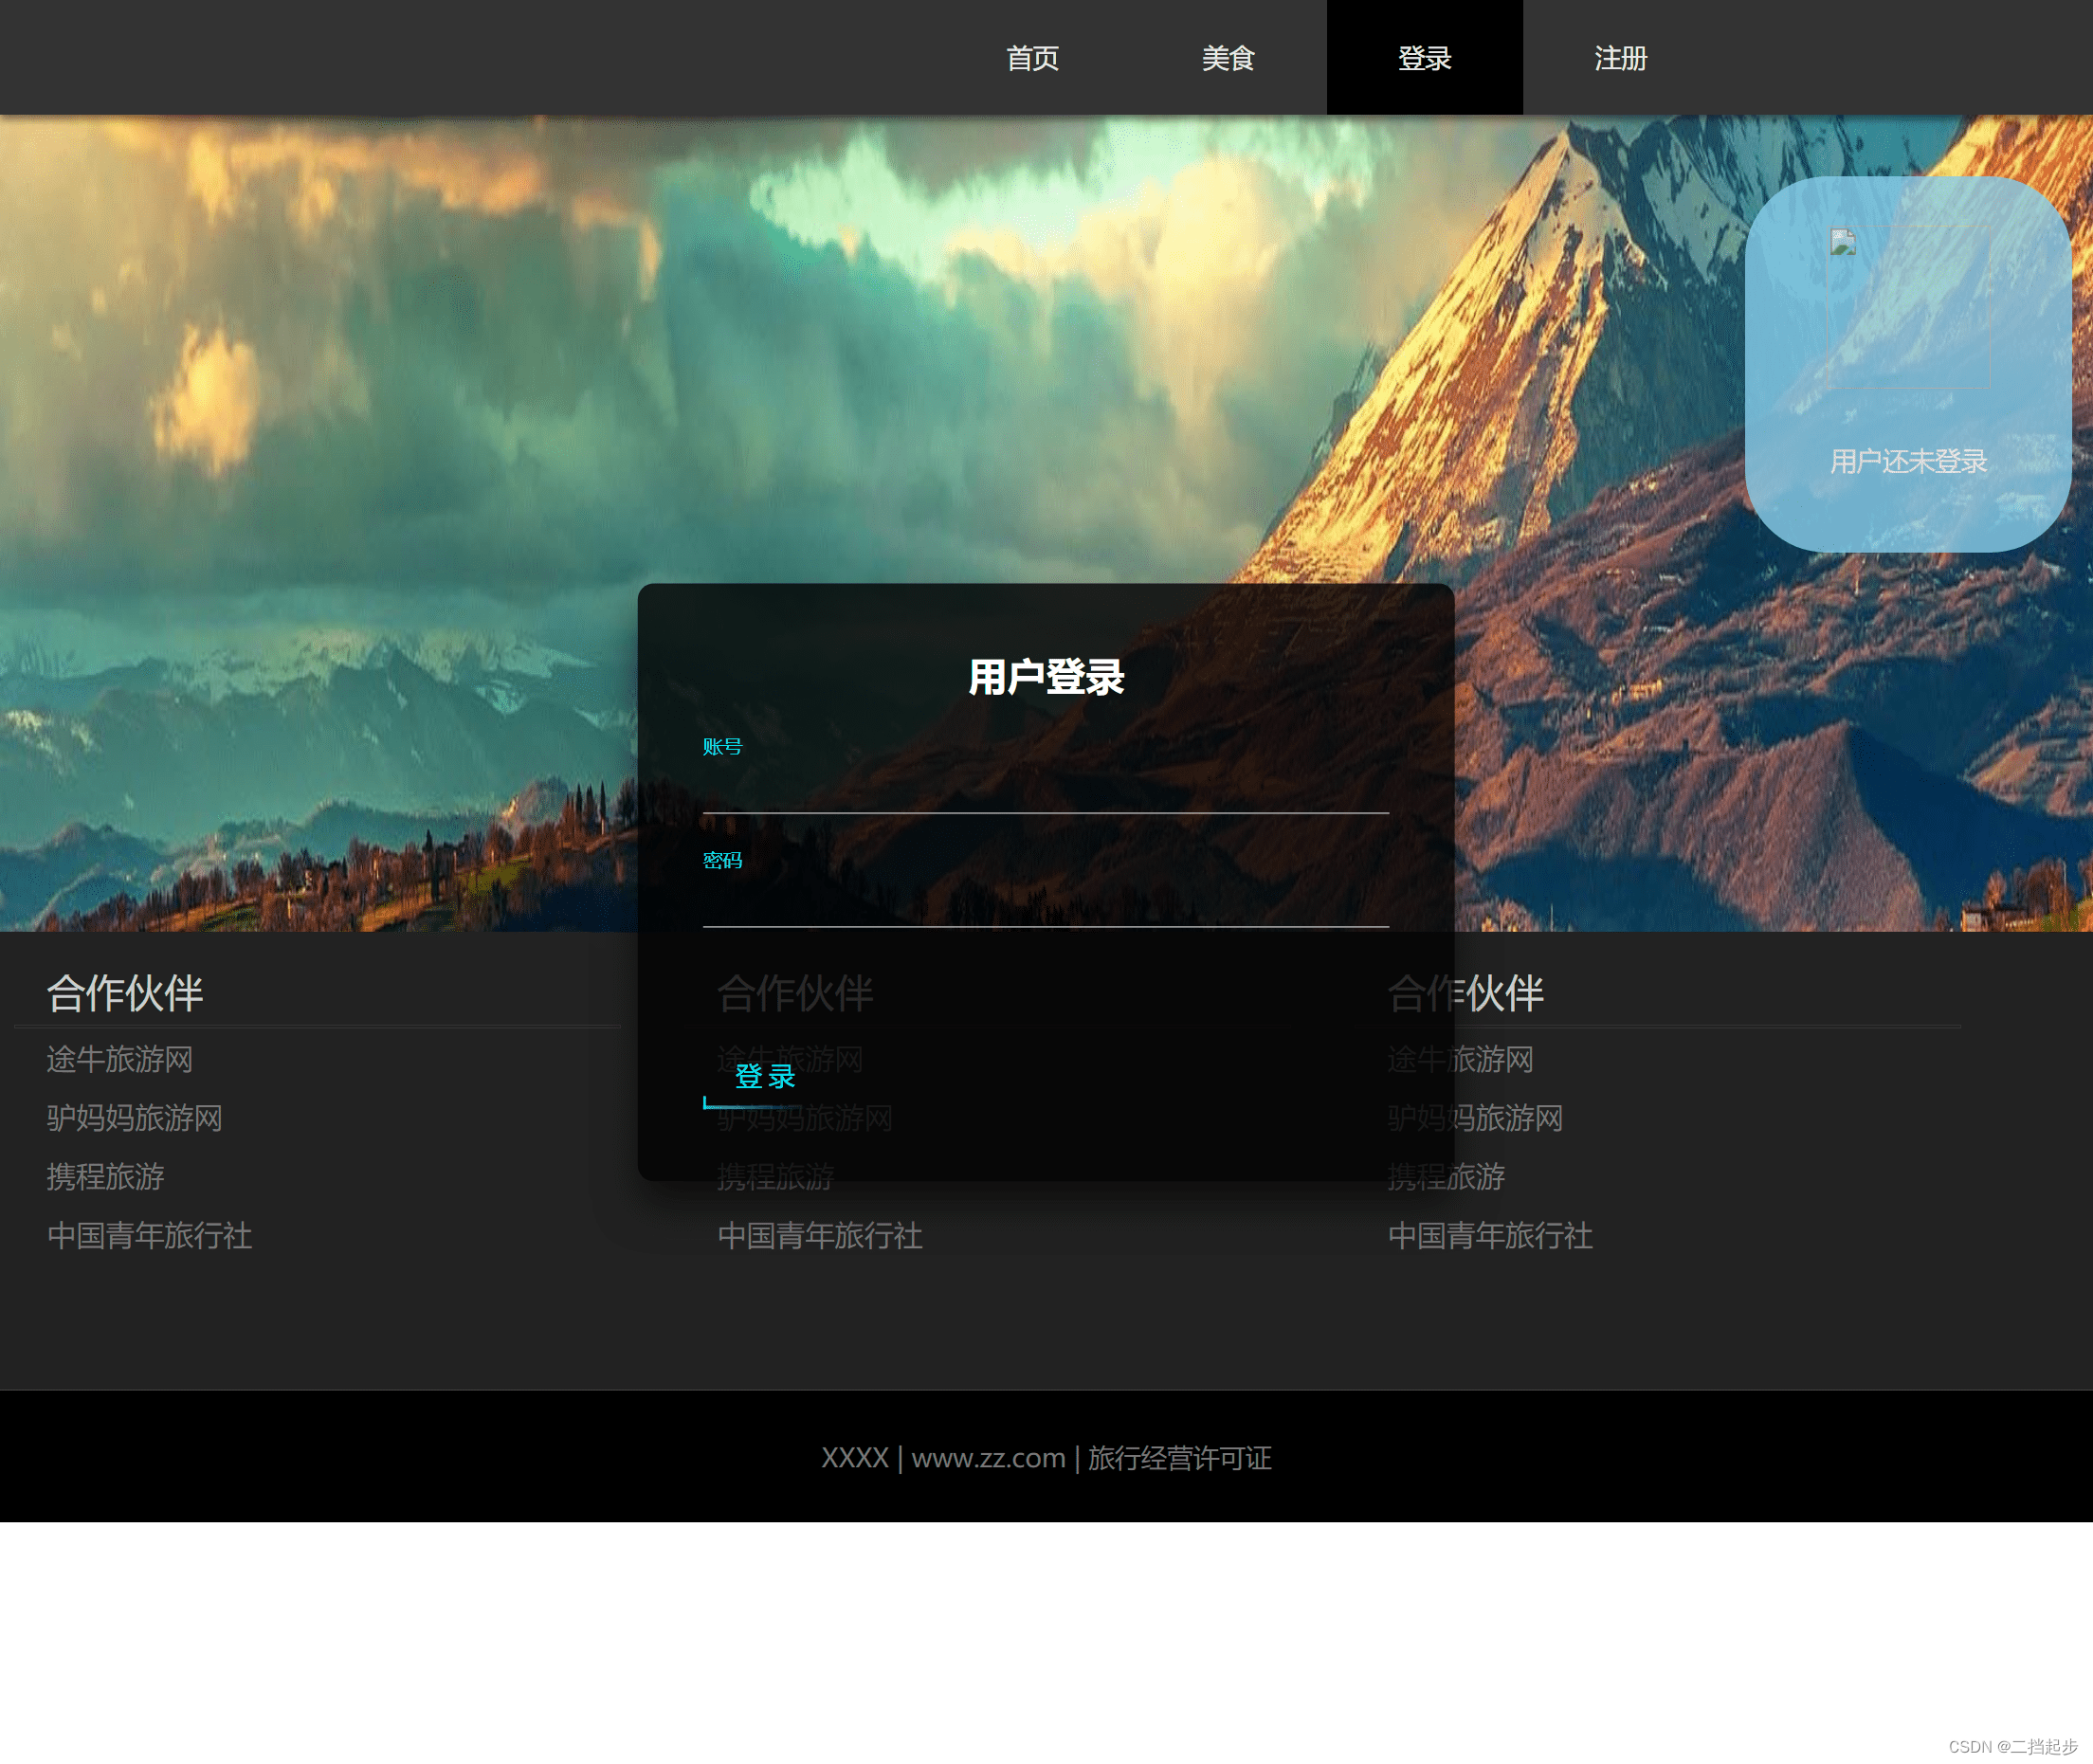2093x1764 pixels.
Task: Visit 携程旅游 link in left column
Action: 105,1177
